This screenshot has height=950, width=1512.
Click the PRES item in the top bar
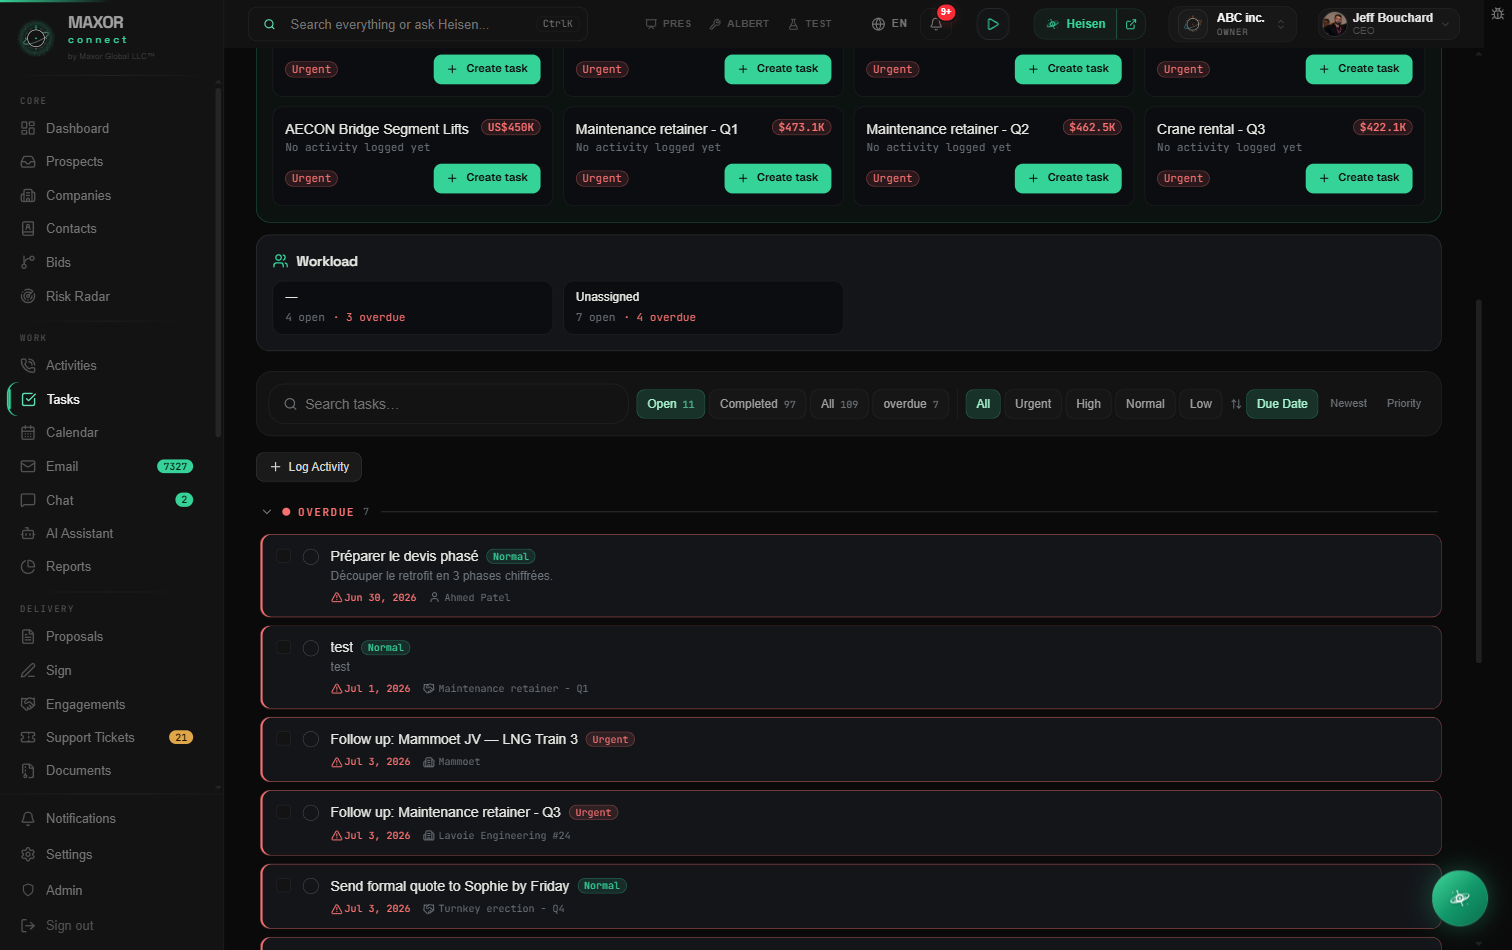tap(668, 24)
